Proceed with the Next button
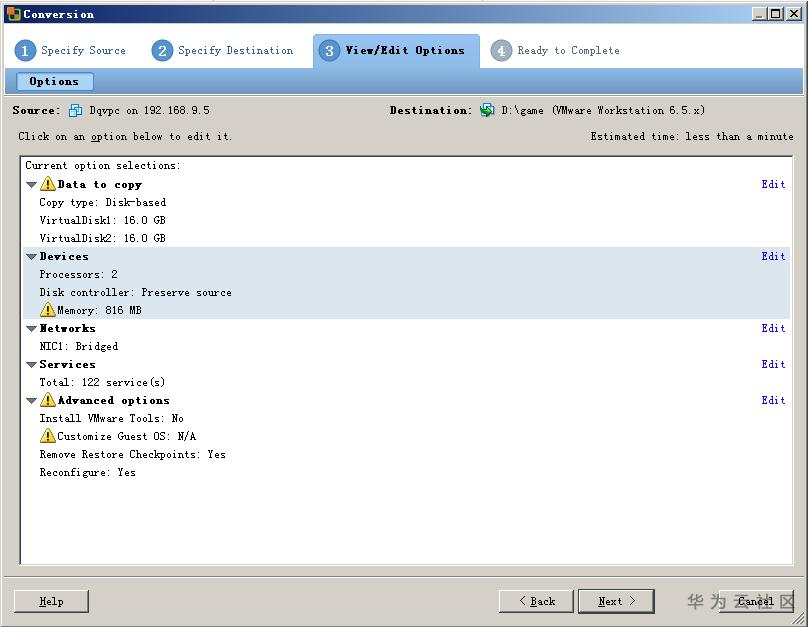Viewport: 808px width, 627px height. (616, 601)
